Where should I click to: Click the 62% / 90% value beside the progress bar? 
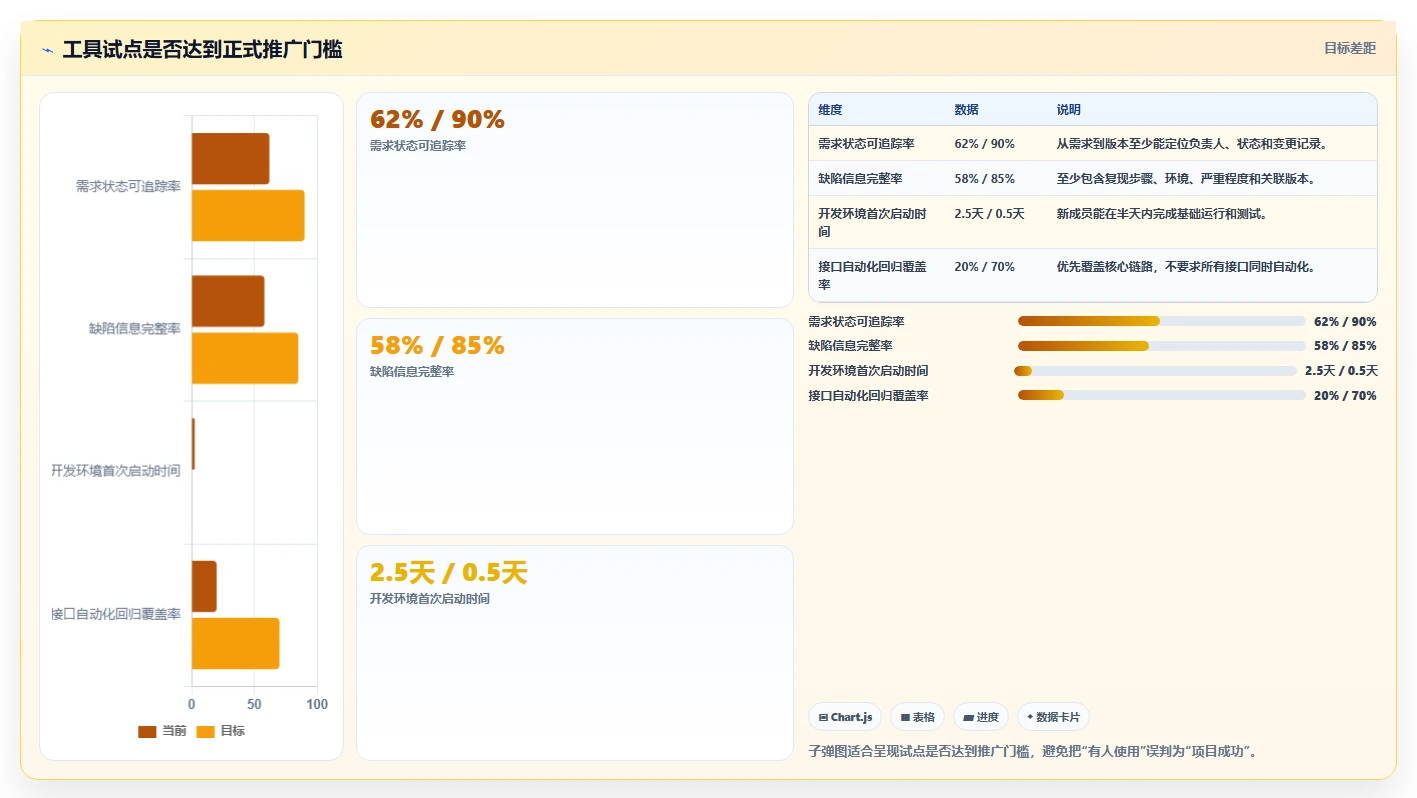(1345, 322)
